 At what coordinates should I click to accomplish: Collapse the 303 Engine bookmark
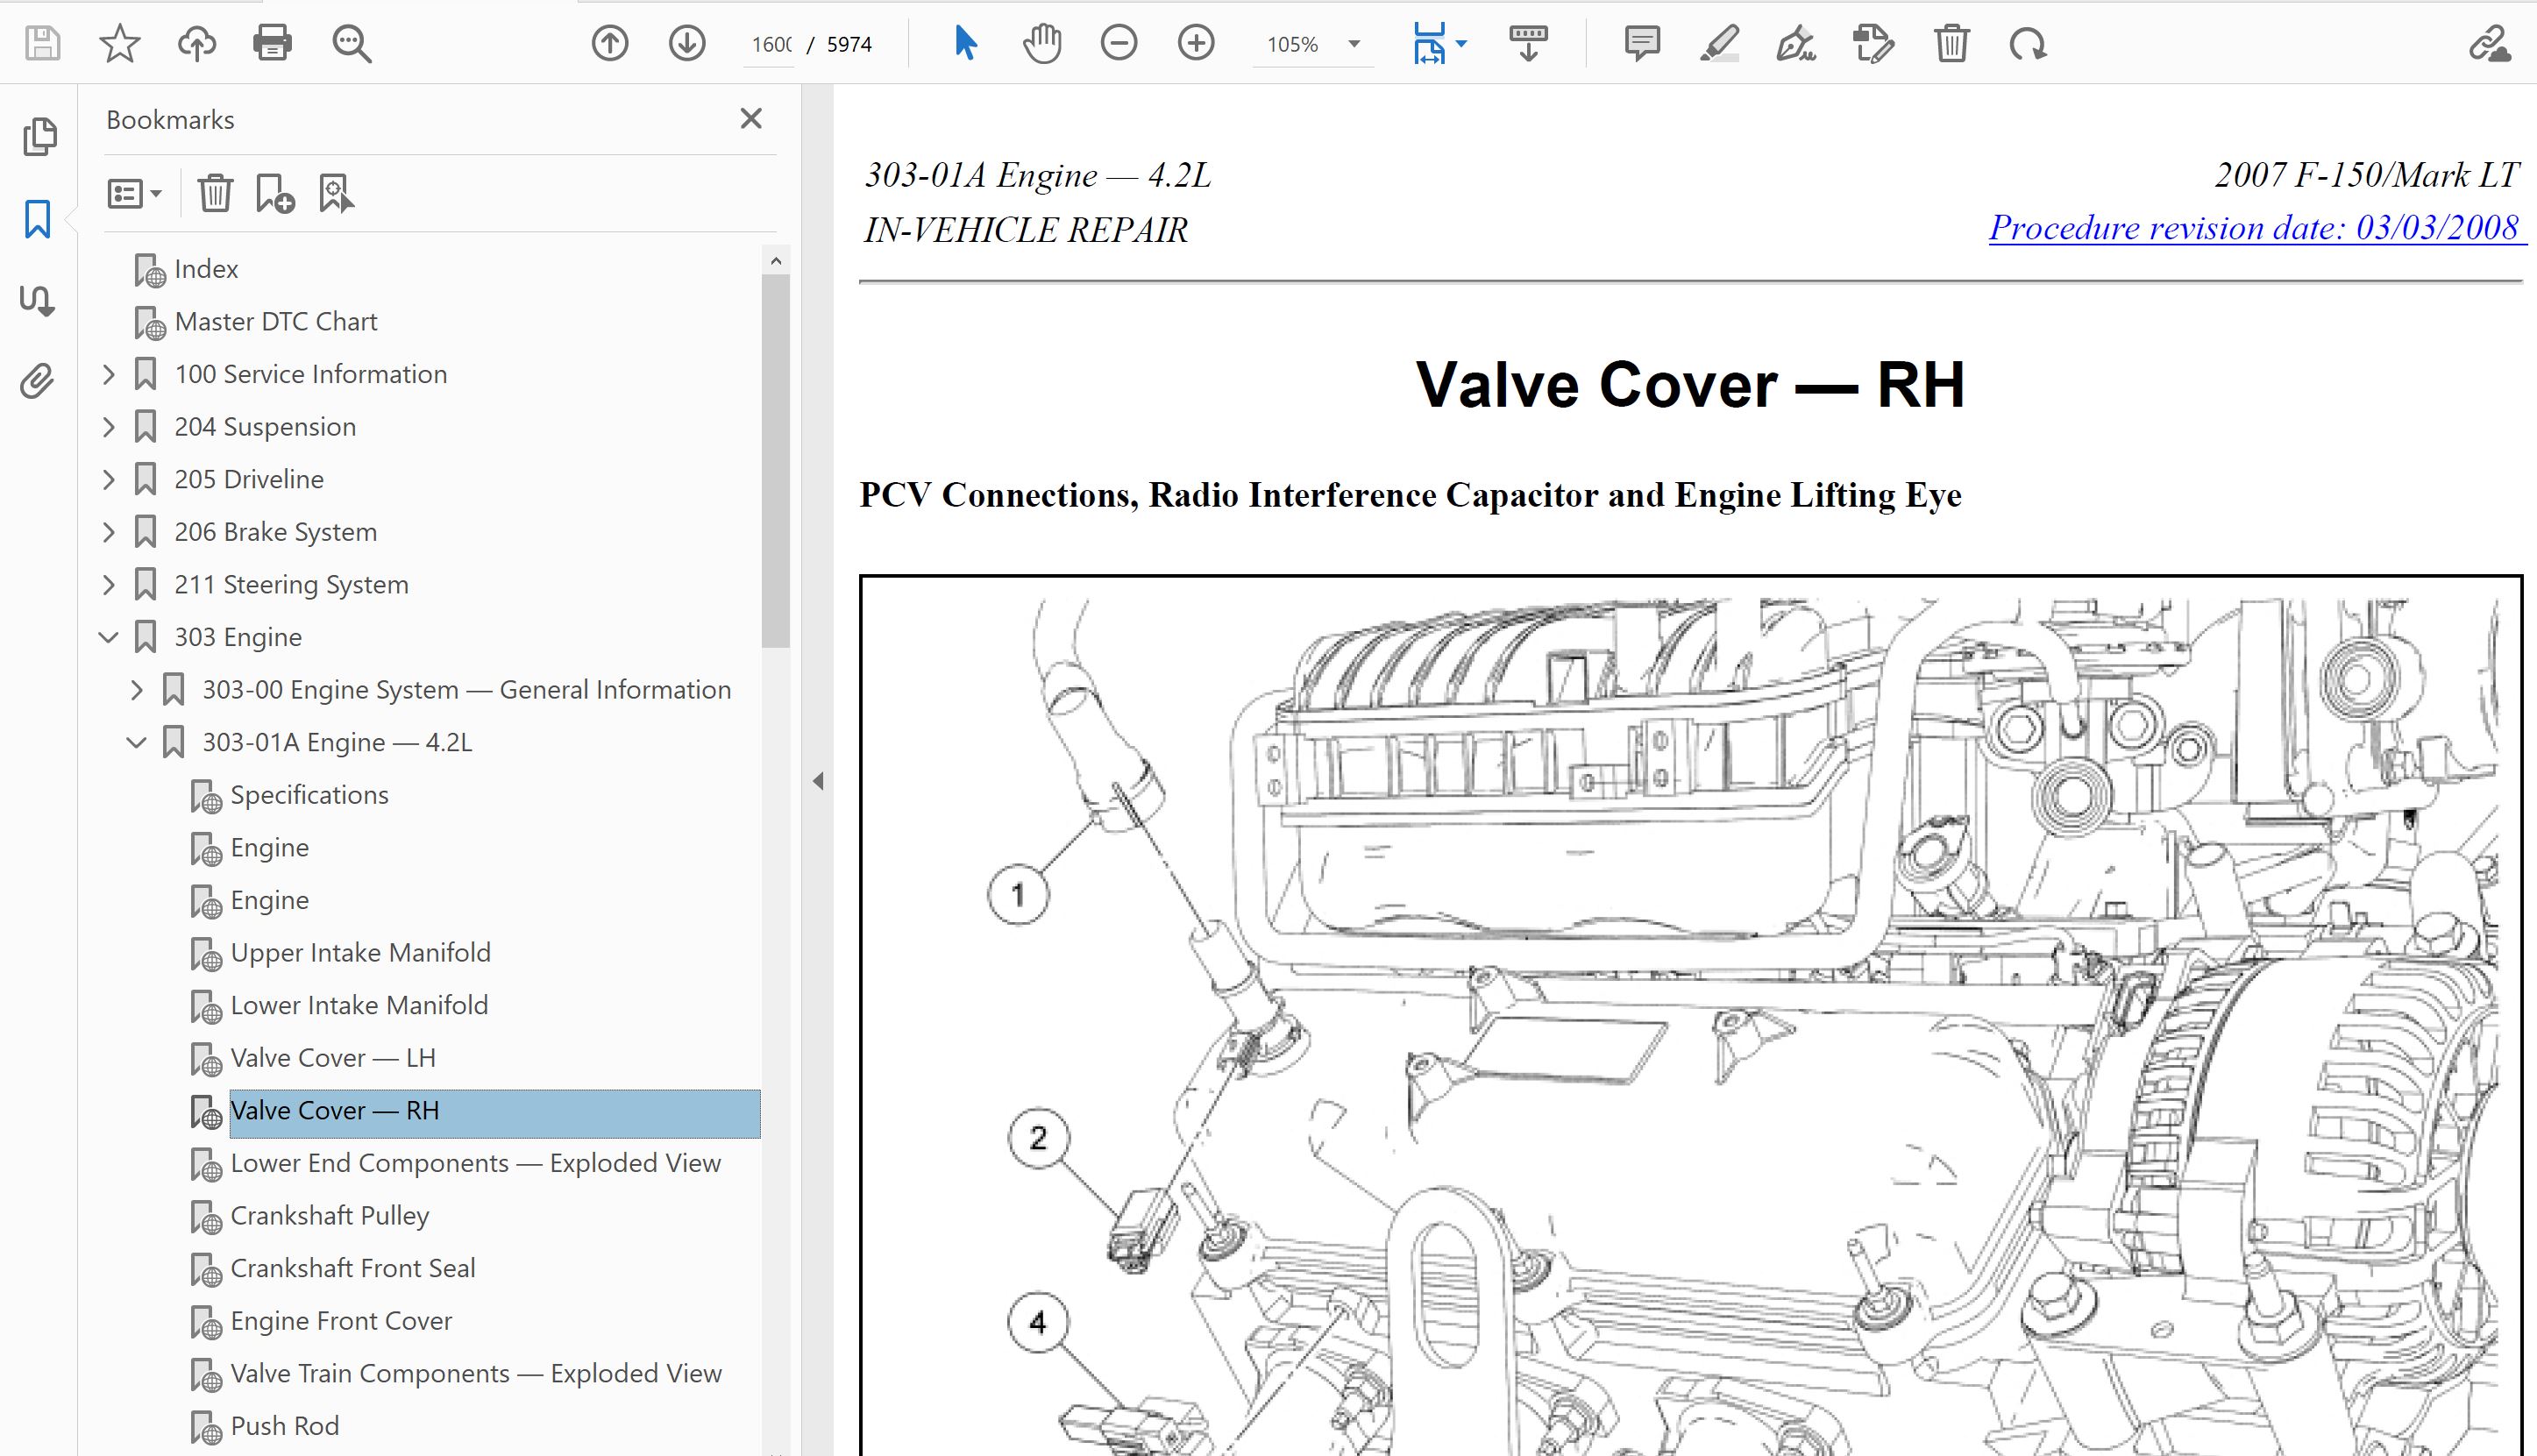(109, 637)
